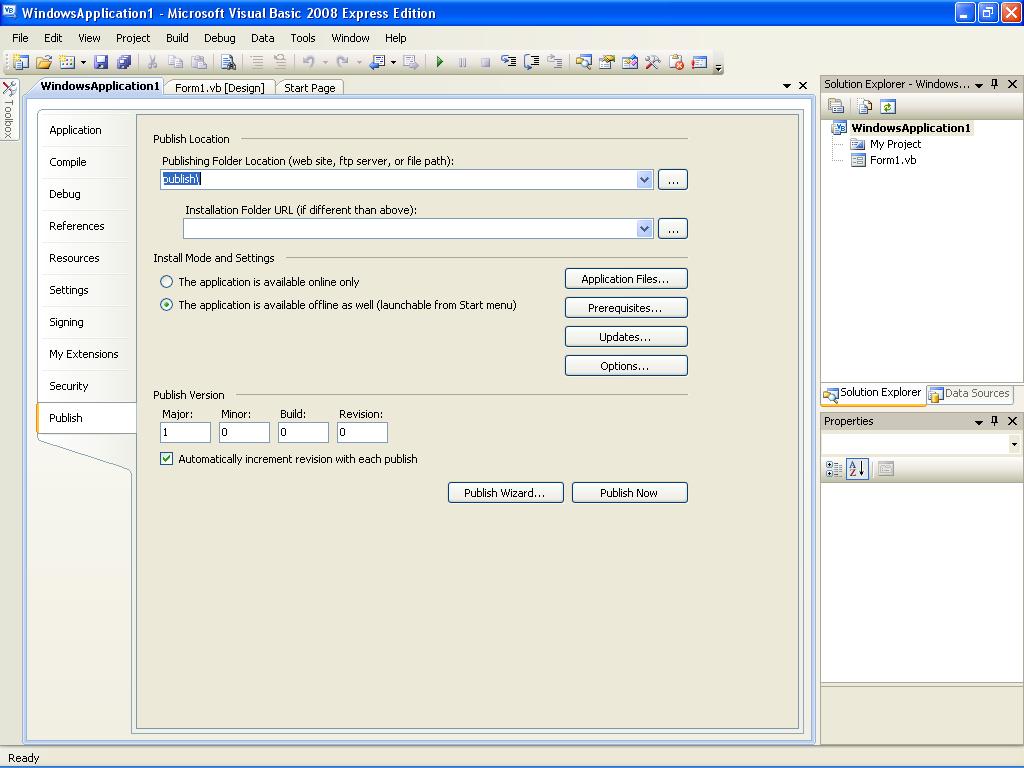The height and width of the screenshot is (768, 1024).
Task: Switch to Start Page tab
Action: point(310,88)
